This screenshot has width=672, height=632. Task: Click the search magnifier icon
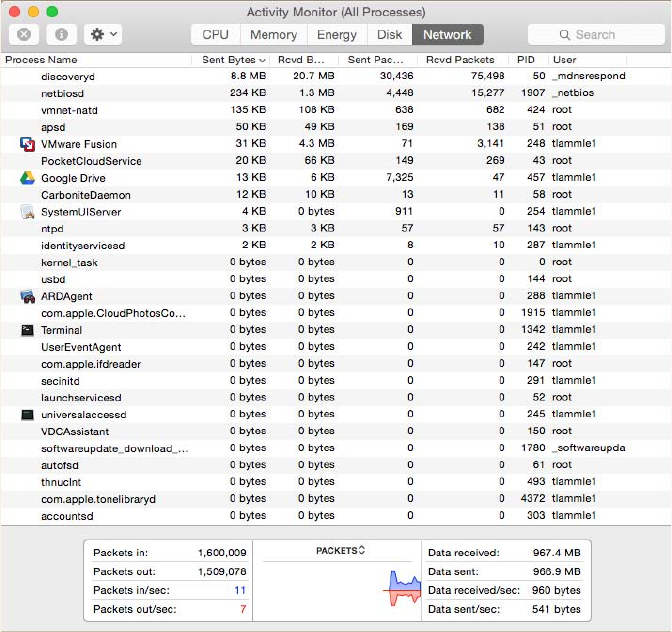[x=565, y=35]
